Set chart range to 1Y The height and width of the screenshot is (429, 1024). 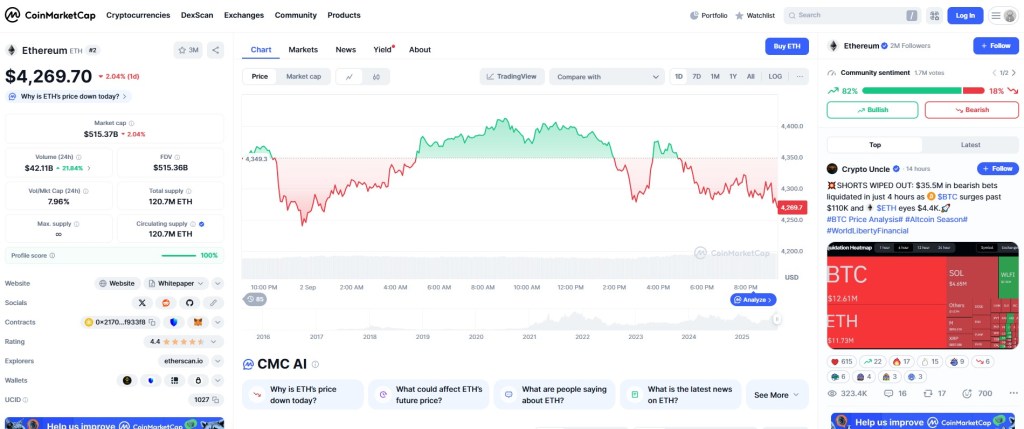coord(733,76)
